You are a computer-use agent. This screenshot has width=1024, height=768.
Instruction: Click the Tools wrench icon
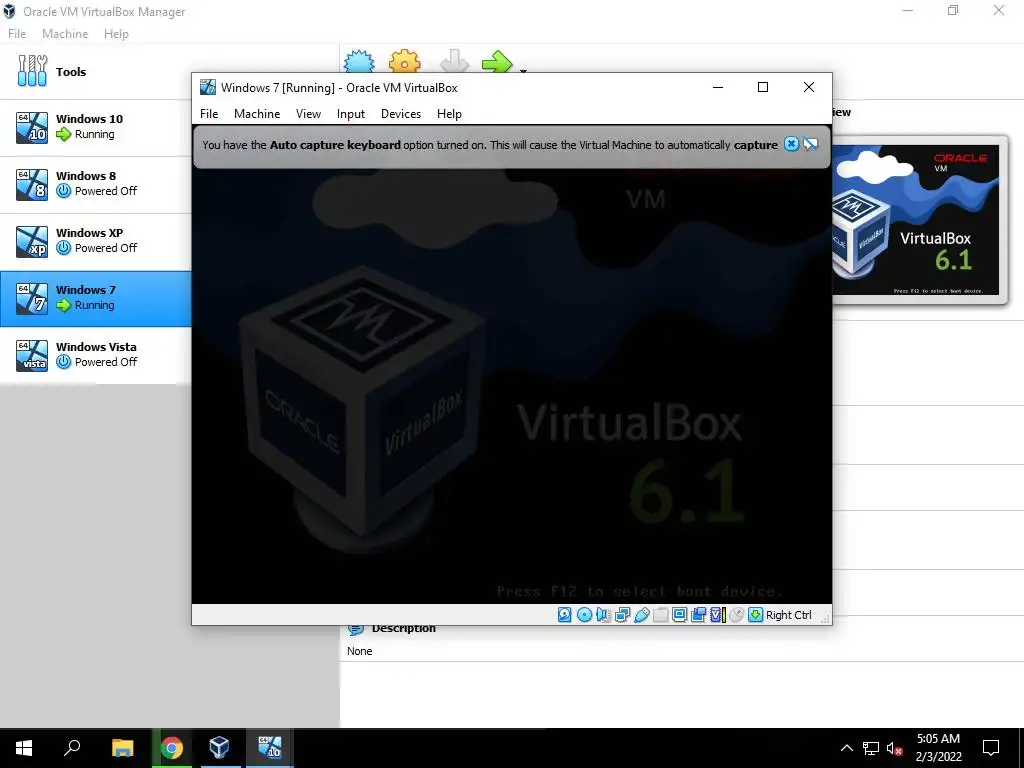[32, 71]
